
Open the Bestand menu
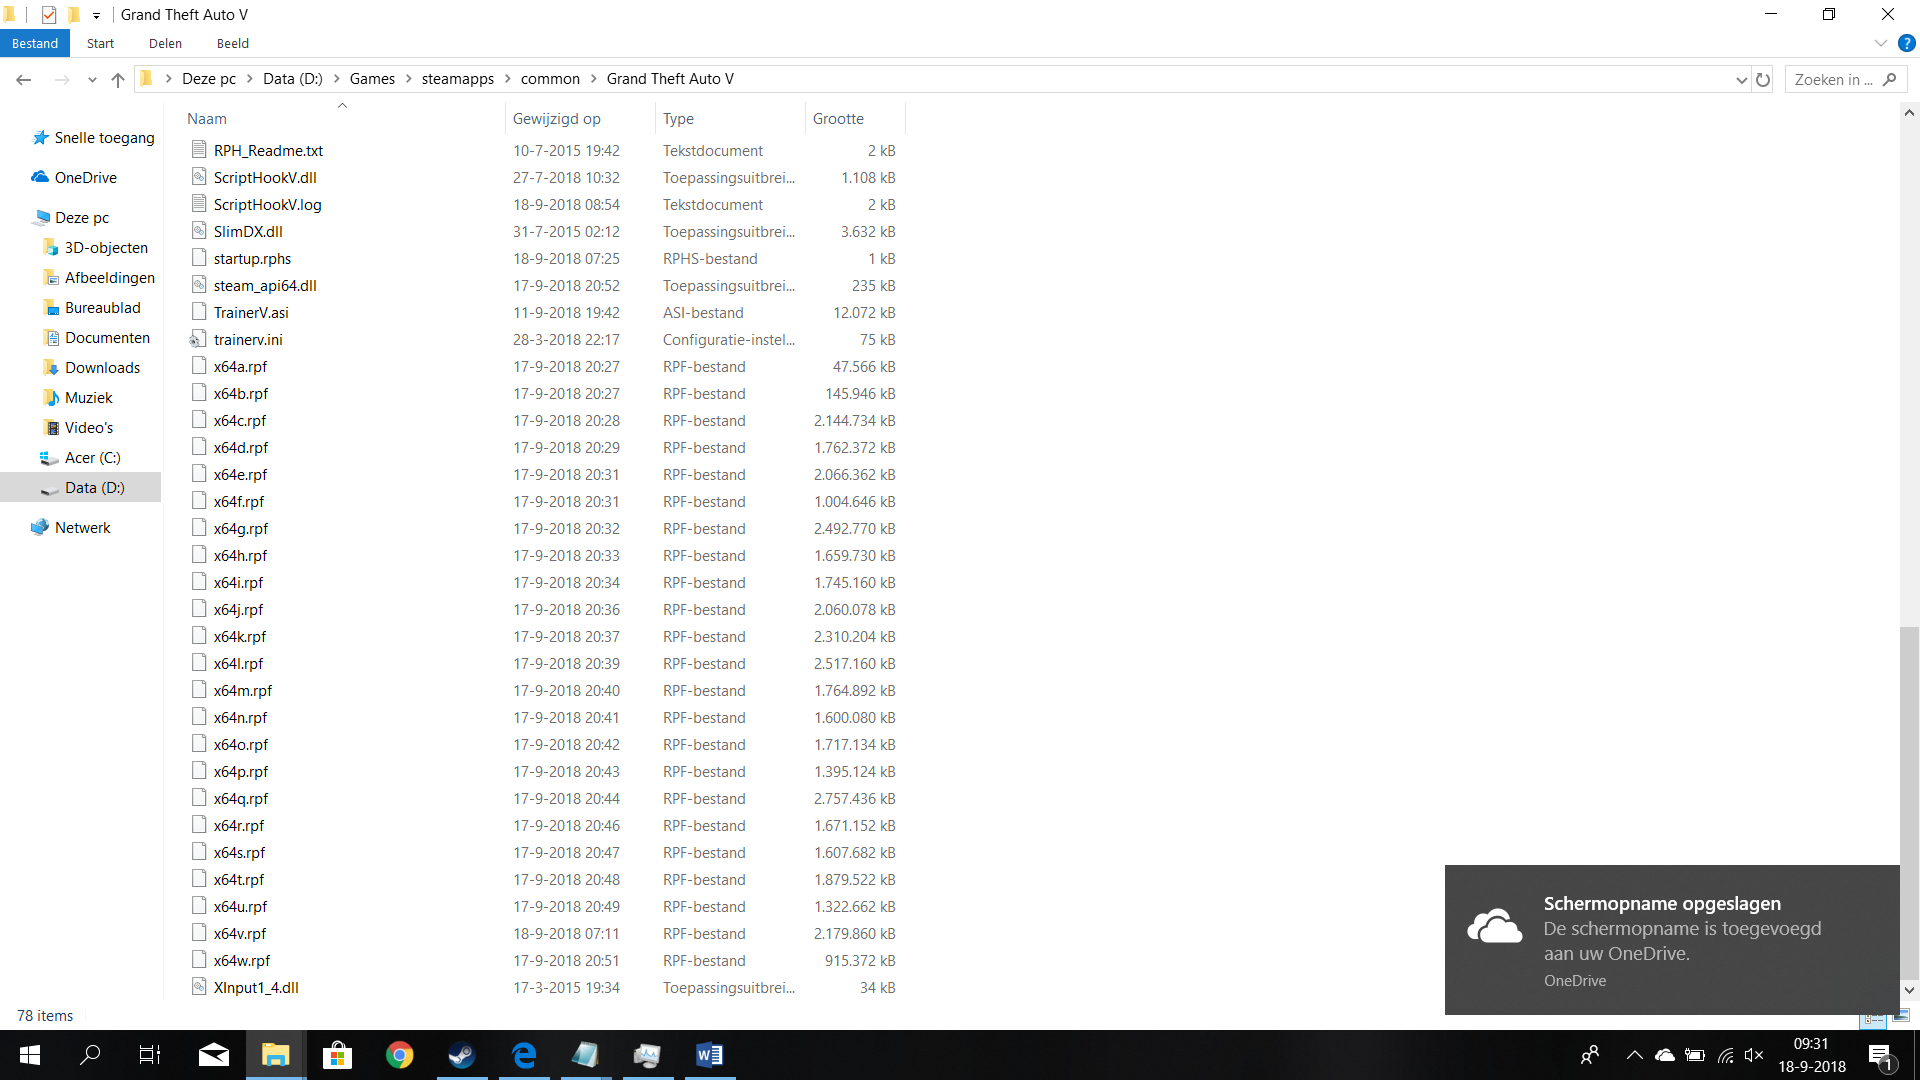(x=35, y=43)
